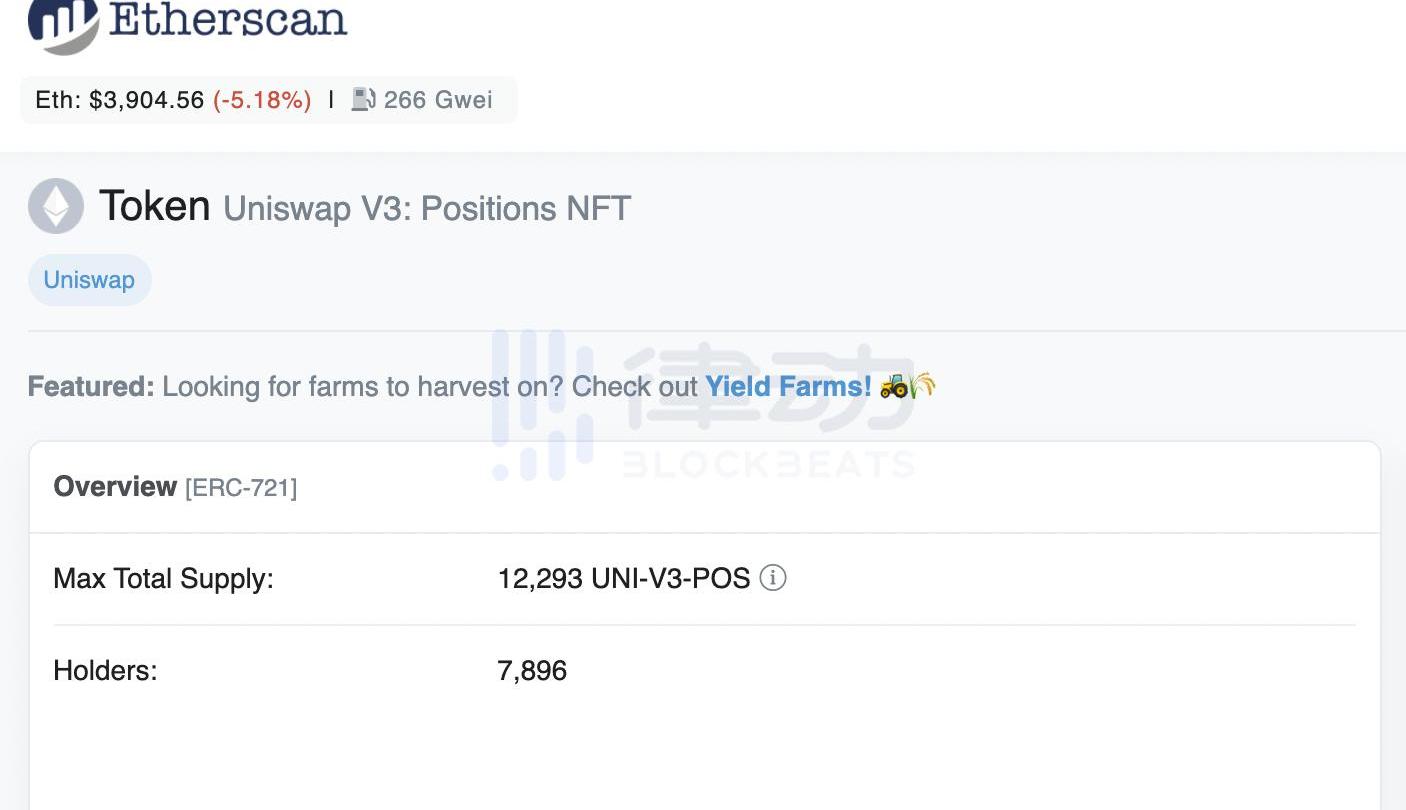The image size is (1406, 810).
Task: Click the Eth price $3,904.56
Action: coord(146,100)
